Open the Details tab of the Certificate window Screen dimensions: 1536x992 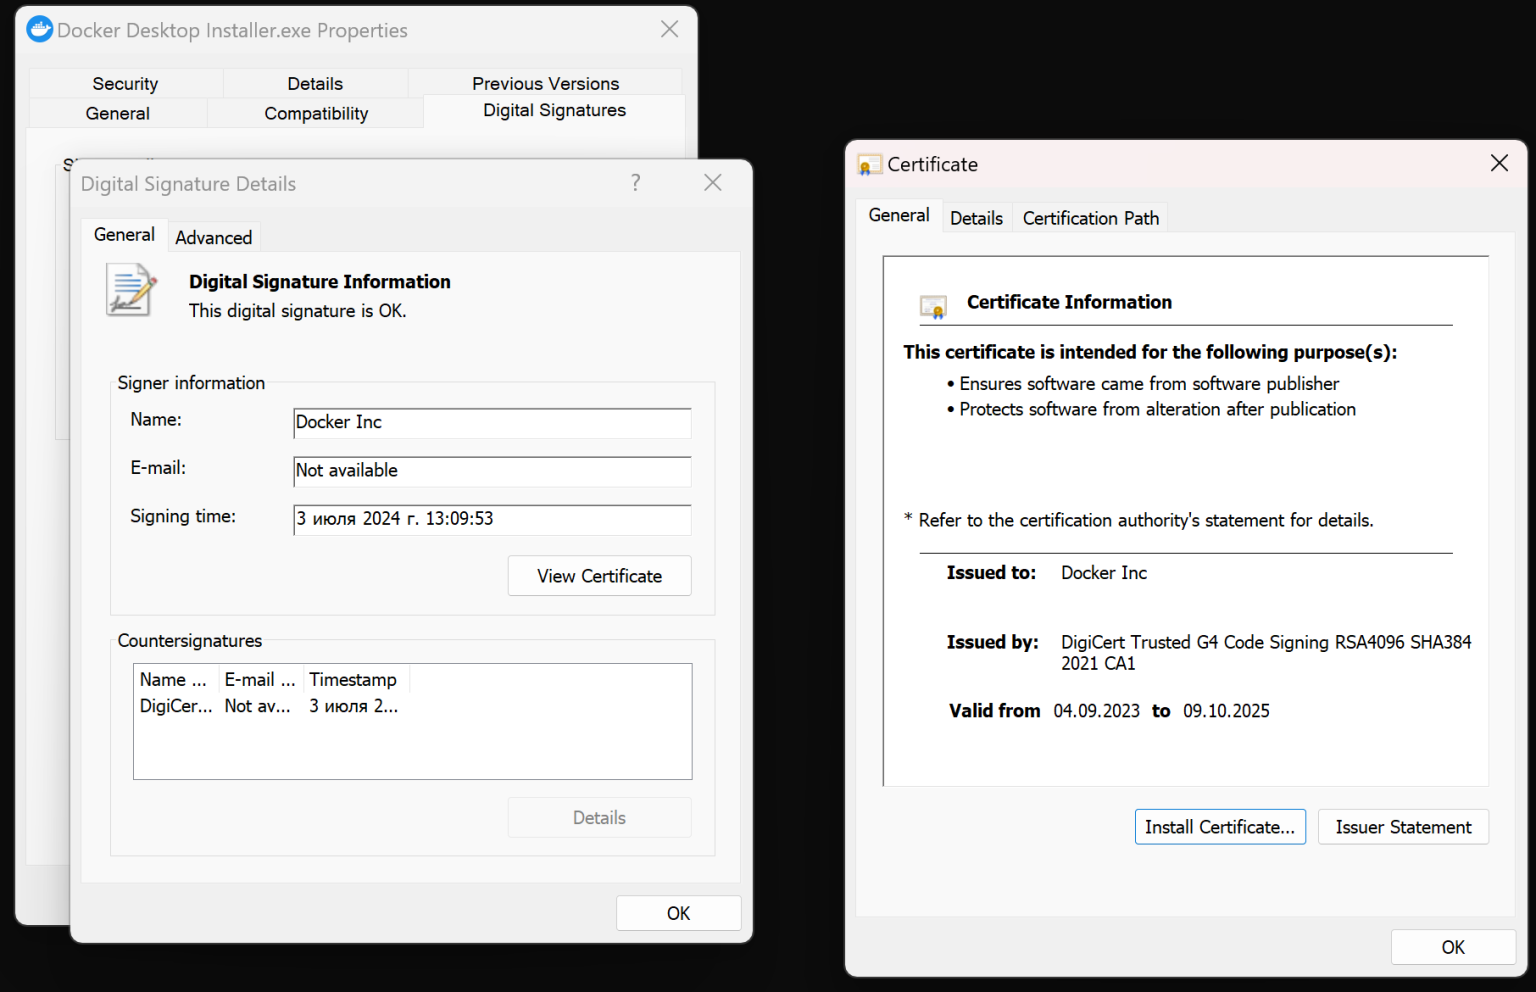(x=976, y=217)
